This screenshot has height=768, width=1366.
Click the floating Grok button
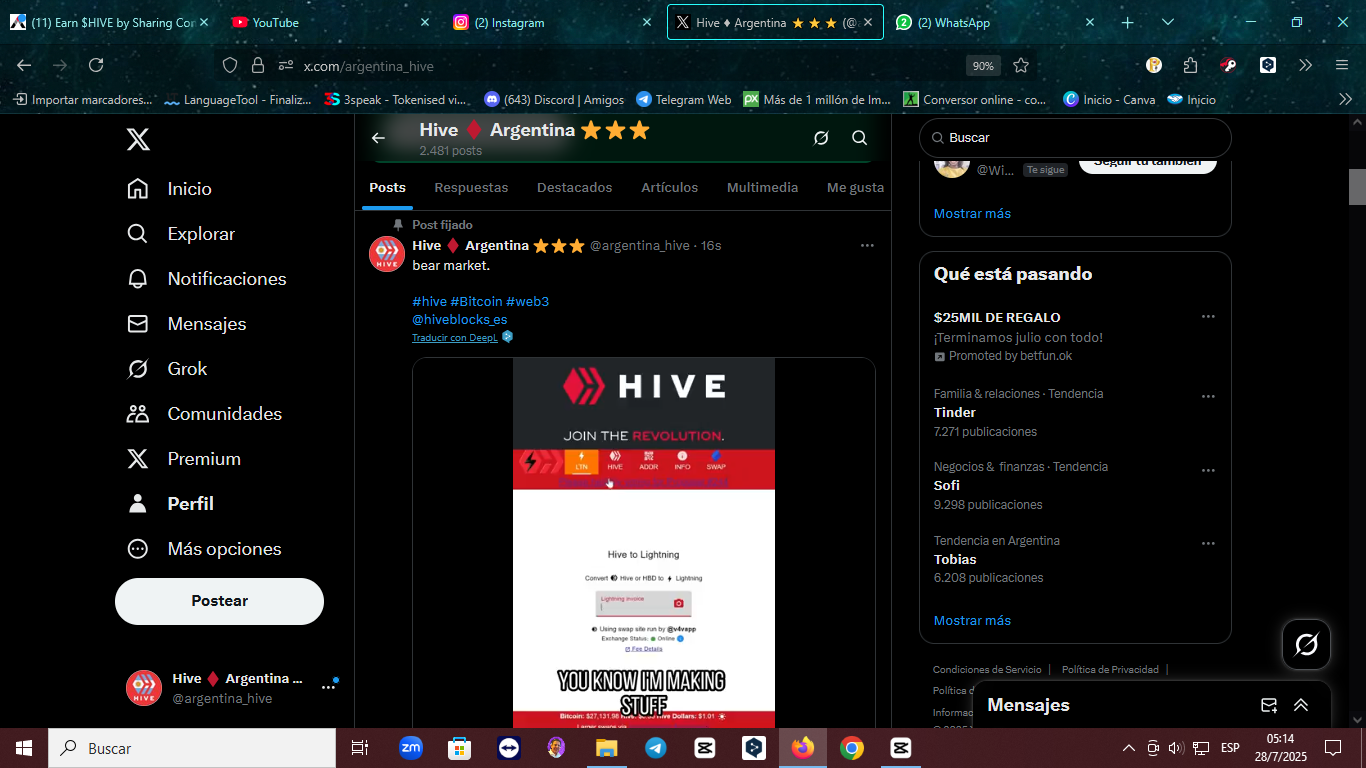(x=1306, y=644)
